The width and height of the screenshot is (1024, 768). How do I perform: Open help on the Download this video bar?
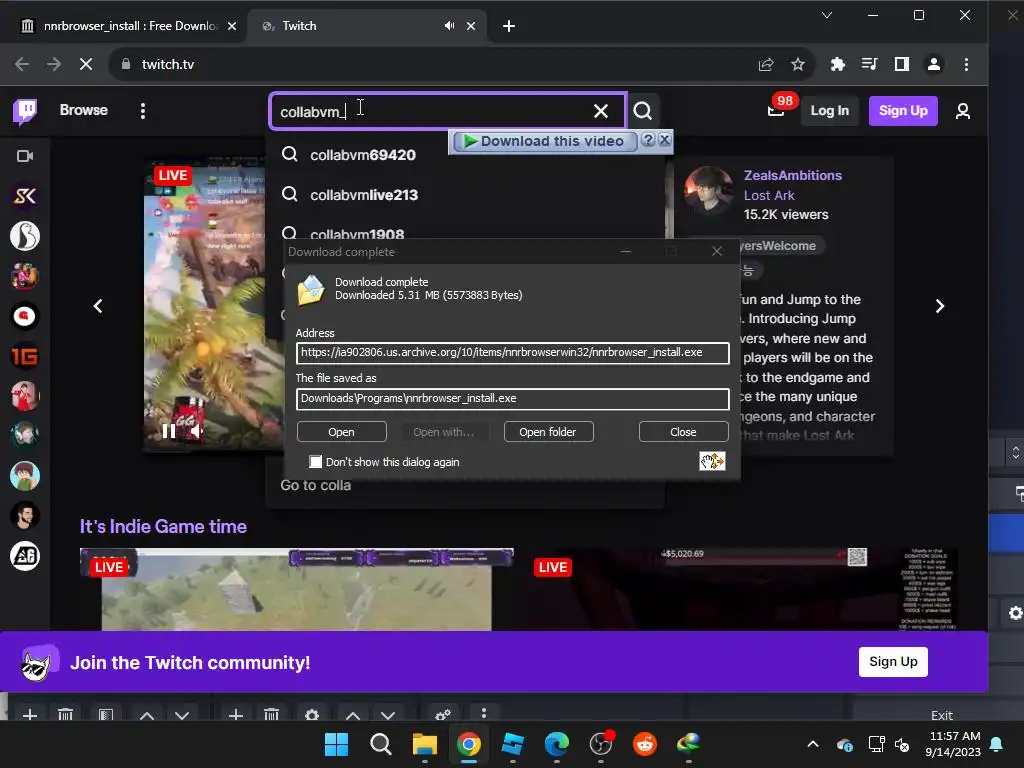point(648,140)
